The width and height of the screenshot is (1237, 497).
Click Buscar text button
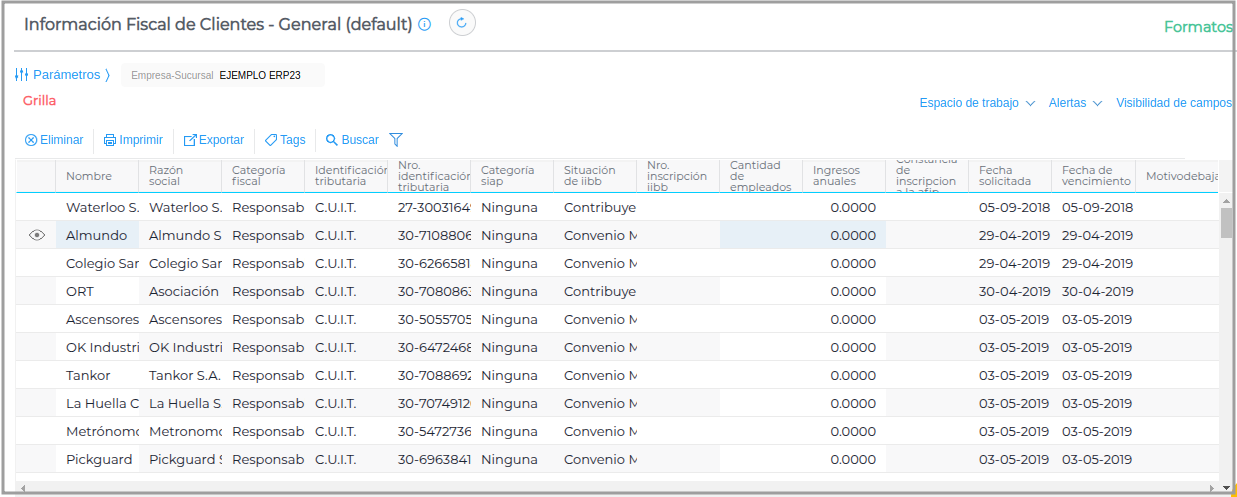[360, 140]
